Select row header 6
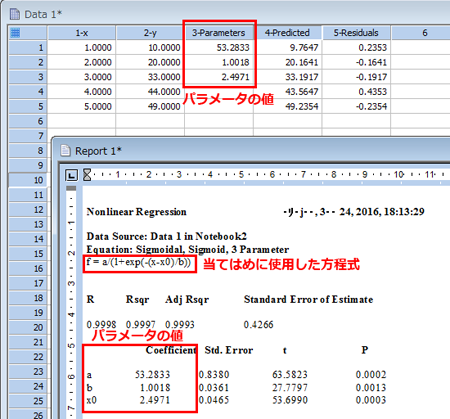450x419 pixels. coord(28,121)
